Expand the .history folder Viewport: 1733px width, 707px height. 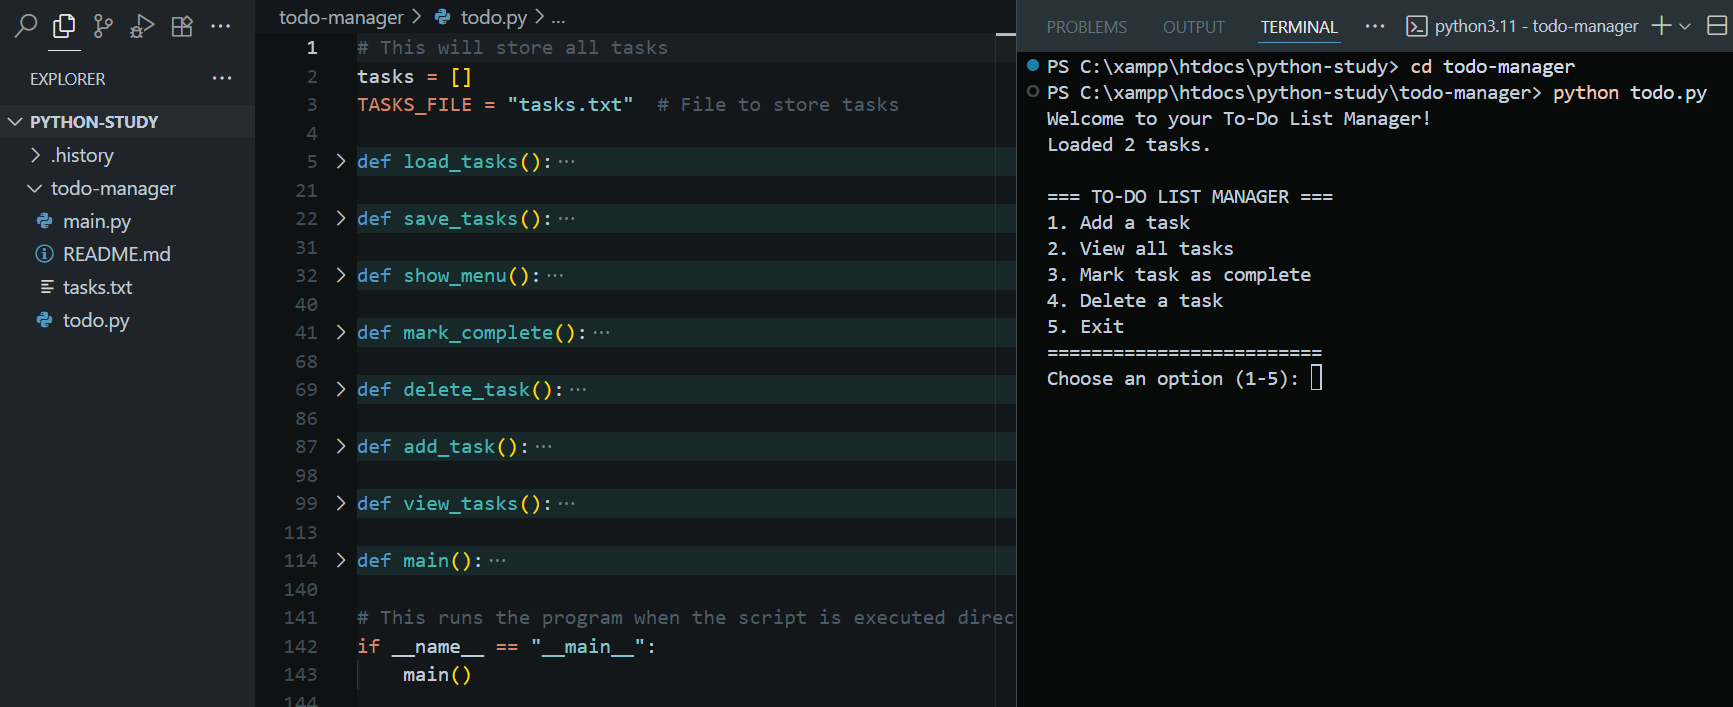(82, 155)
